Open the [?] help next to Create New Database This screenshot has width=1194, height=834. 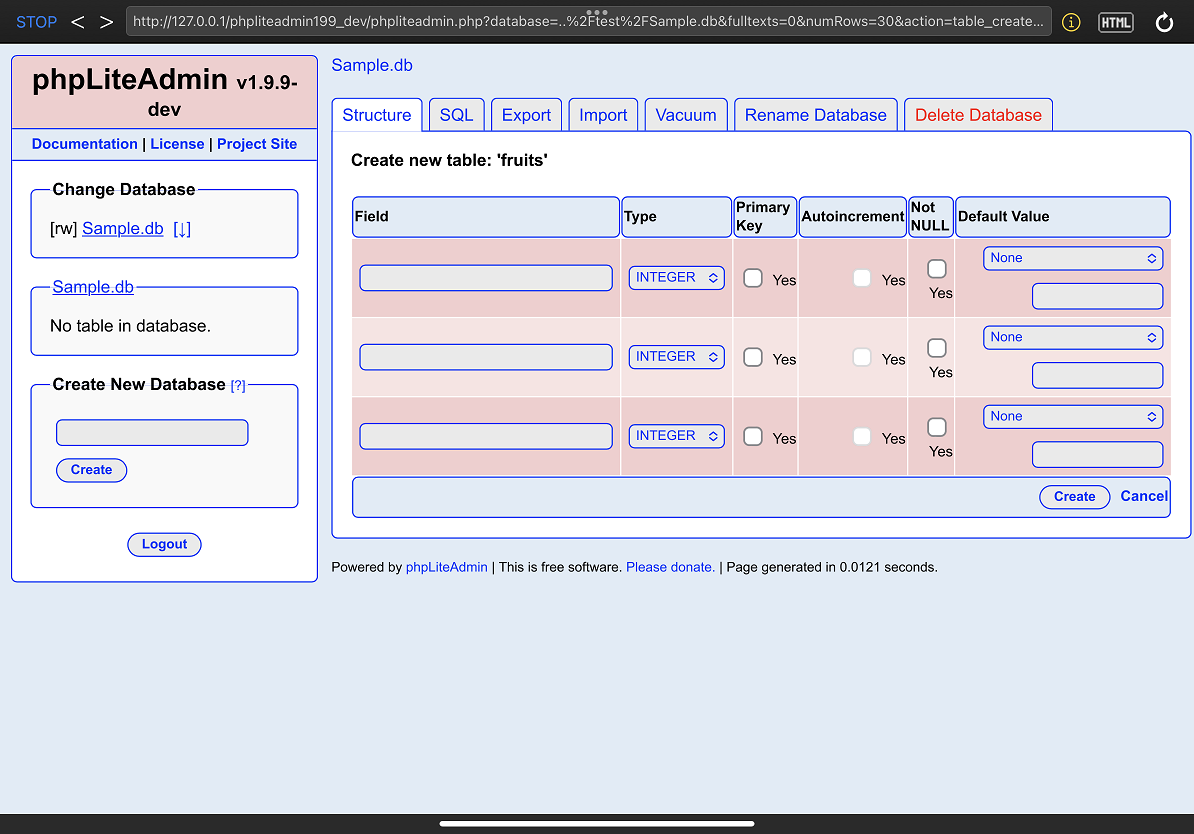pos(238,385)
